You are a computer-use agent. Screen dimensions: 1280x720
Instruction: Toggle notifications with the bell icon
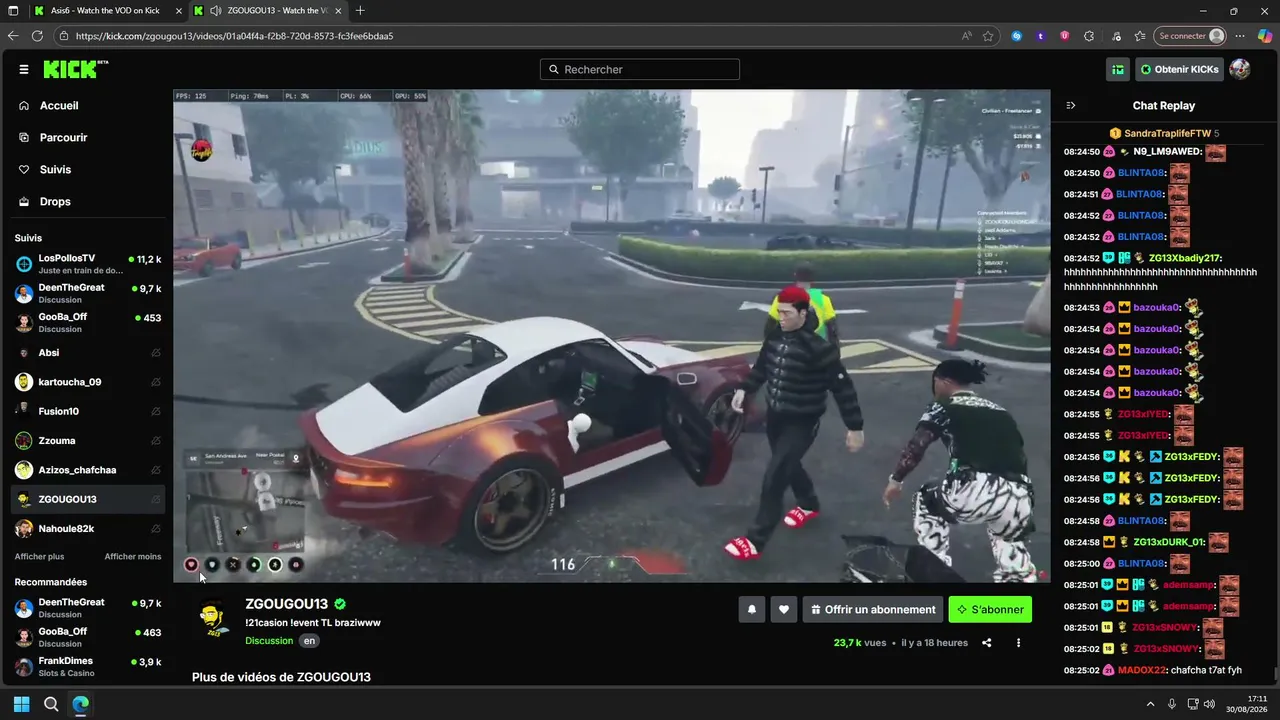[x=752, y=609]
